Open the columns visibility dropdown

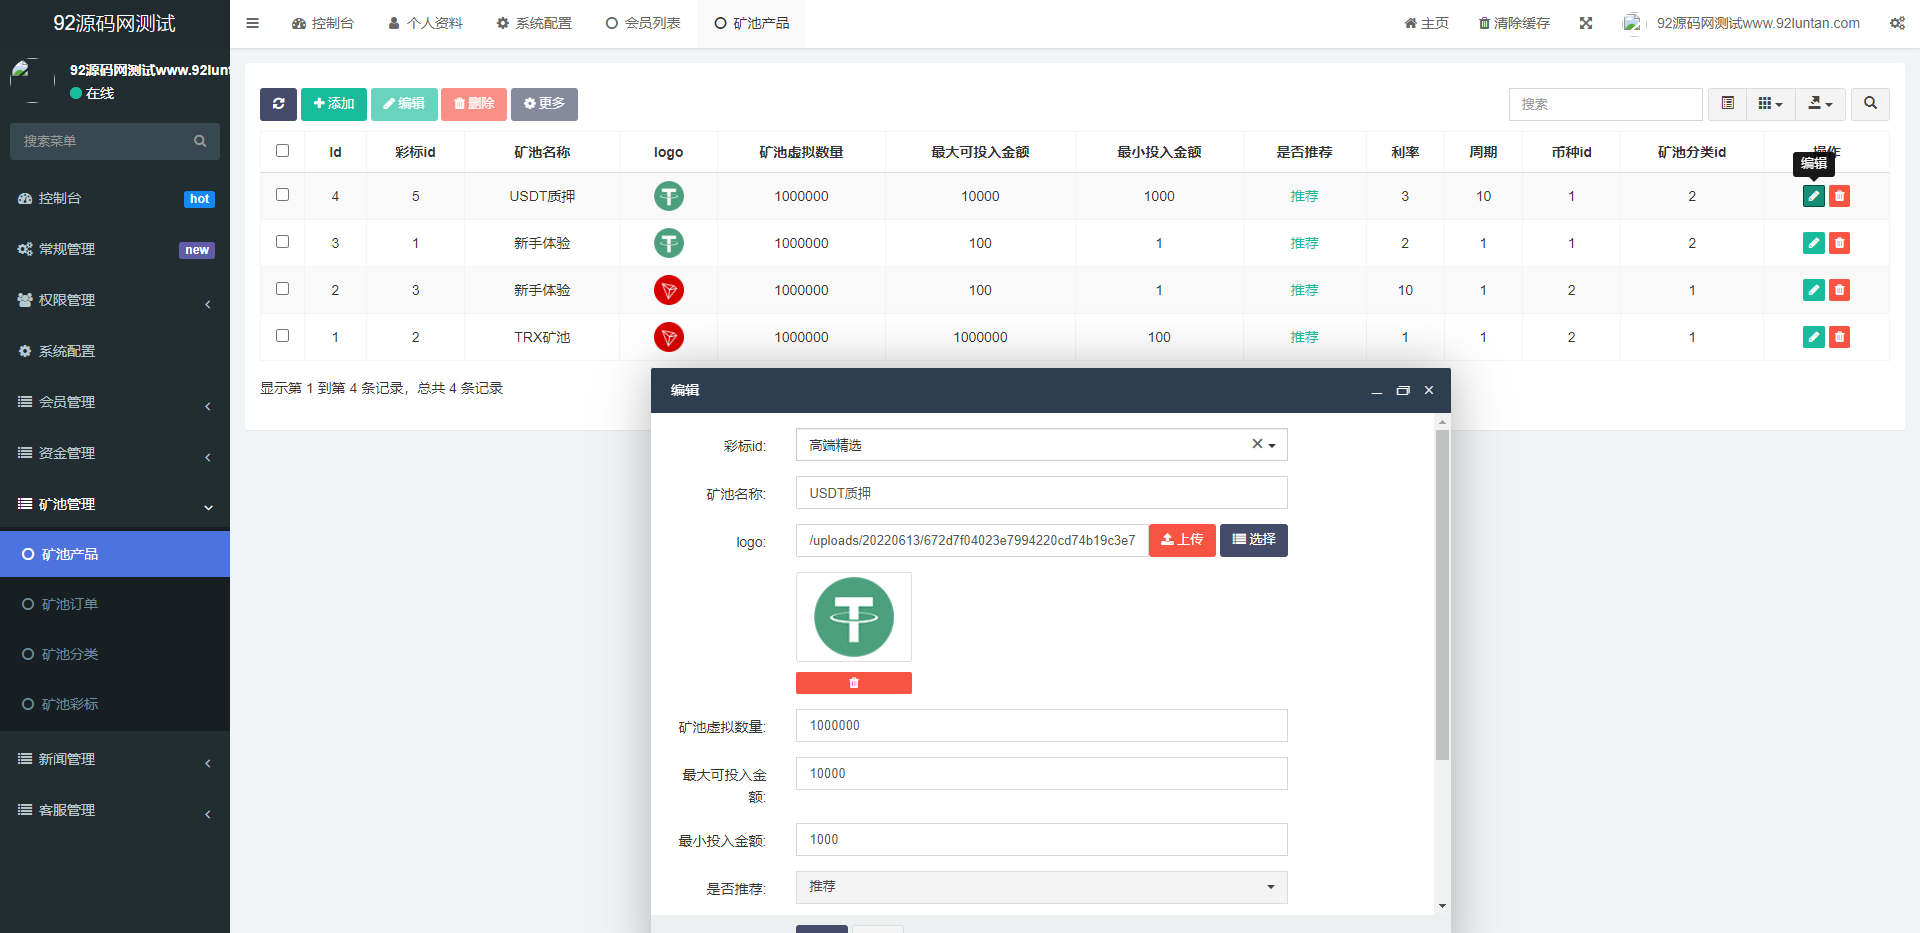(1770, 104)
